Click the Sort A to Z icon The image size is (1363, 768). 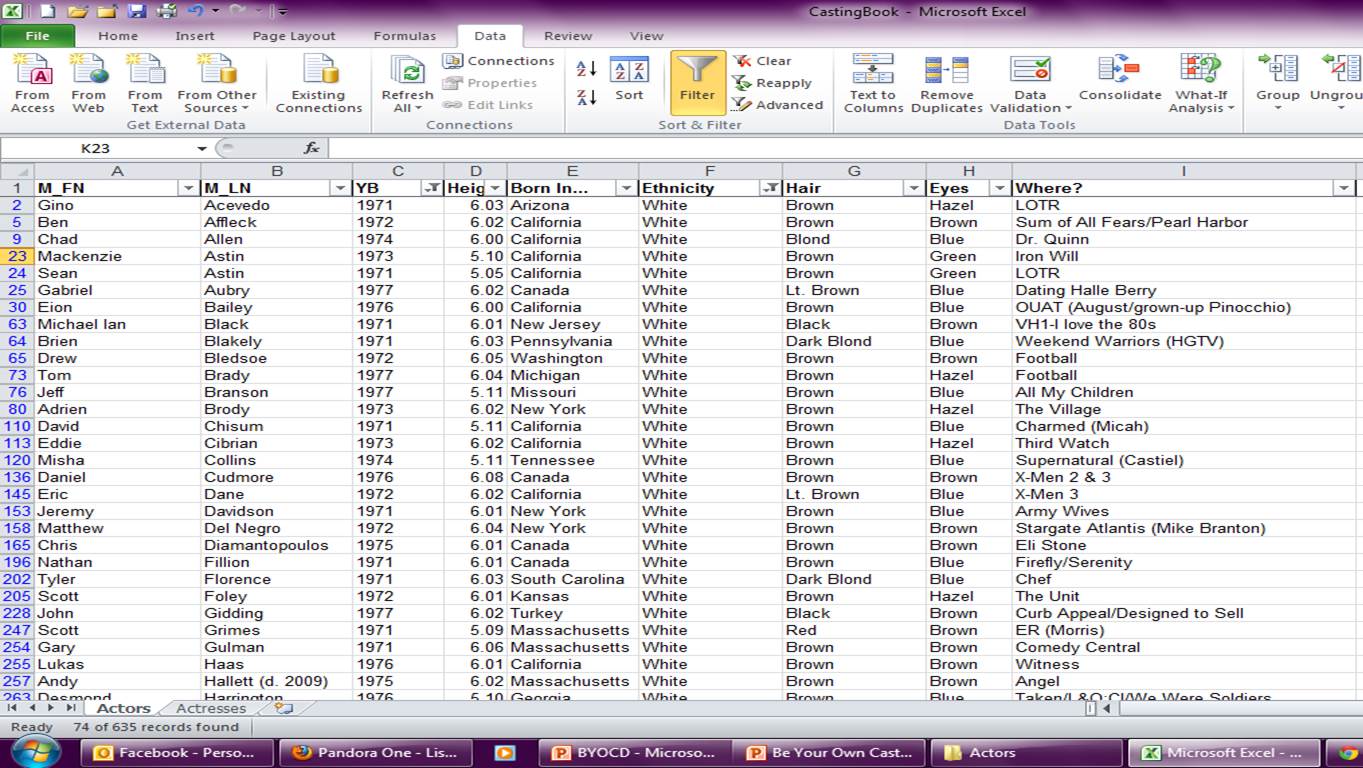click(x=587, y=69)
